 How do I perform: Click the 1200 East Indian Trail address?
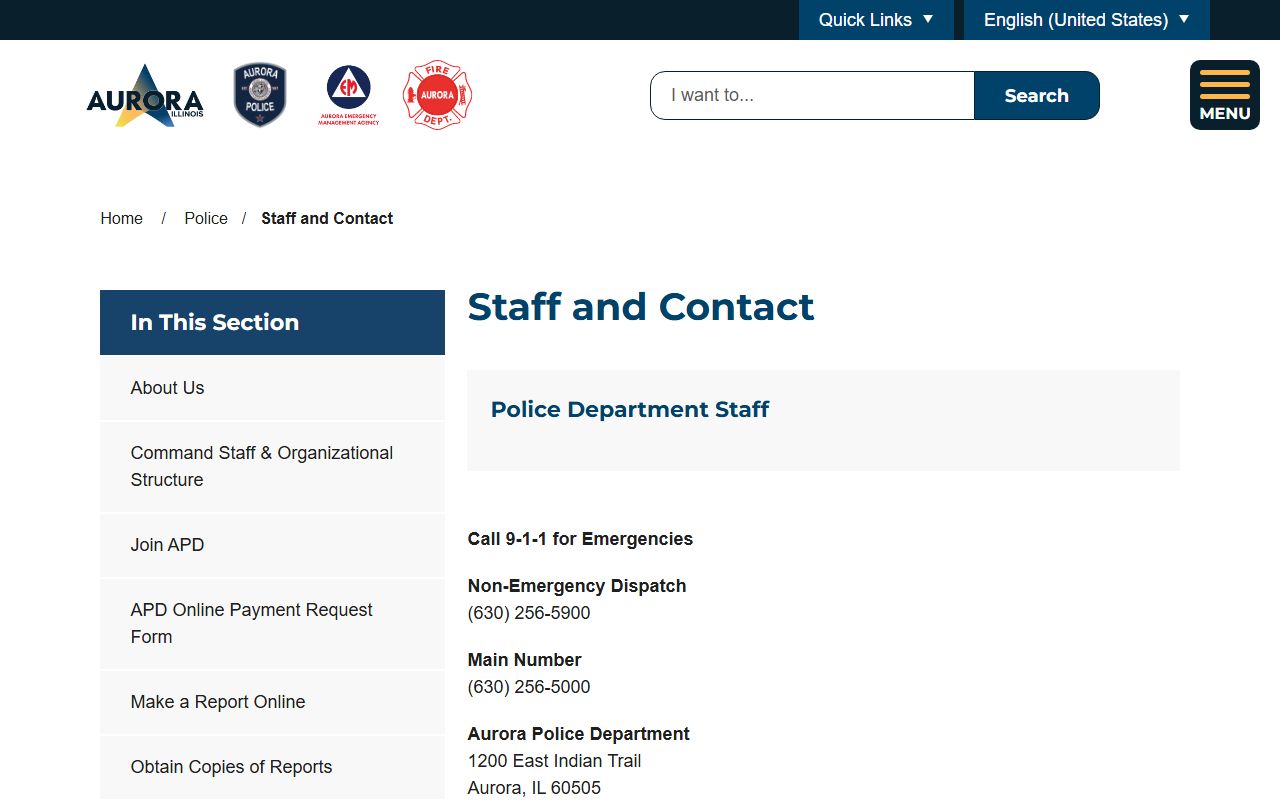[x=555, y=761]
